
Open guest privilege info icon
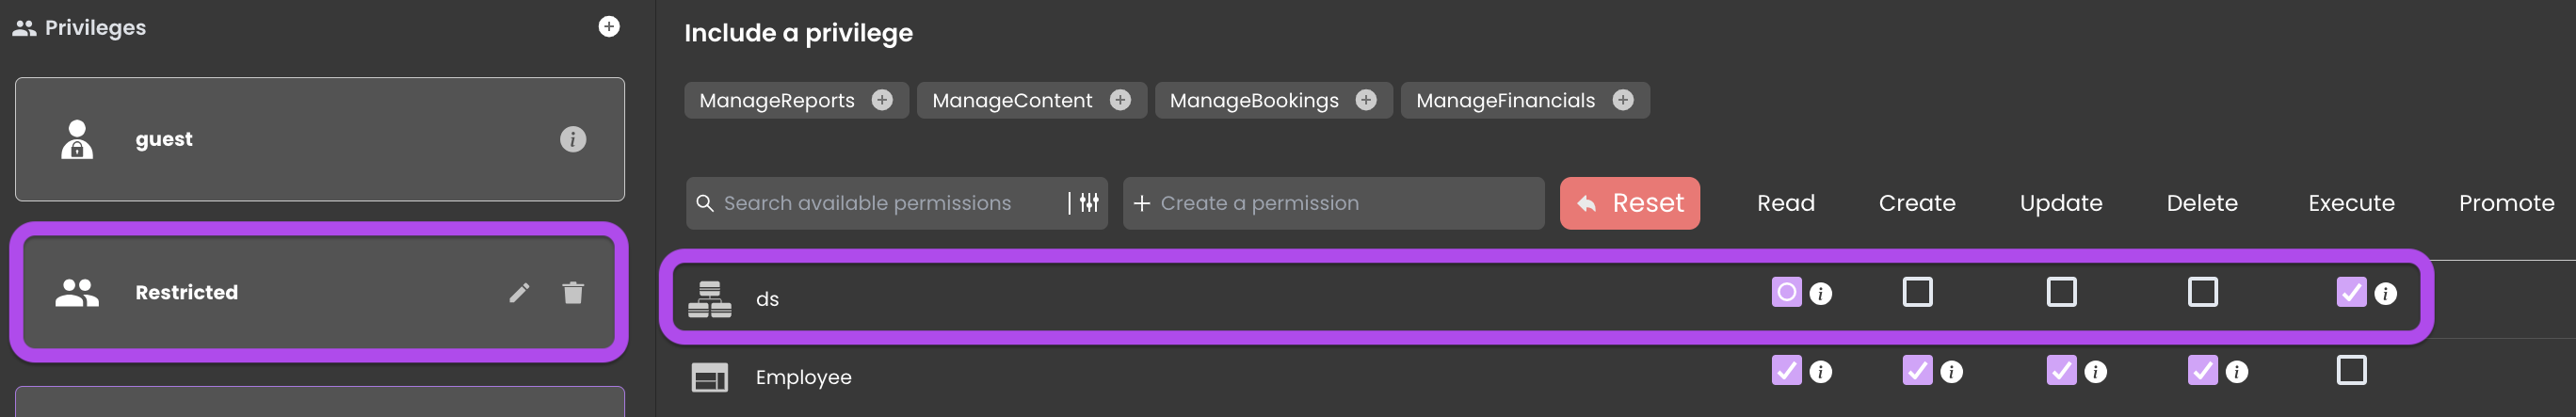click(x=573, y=139)
